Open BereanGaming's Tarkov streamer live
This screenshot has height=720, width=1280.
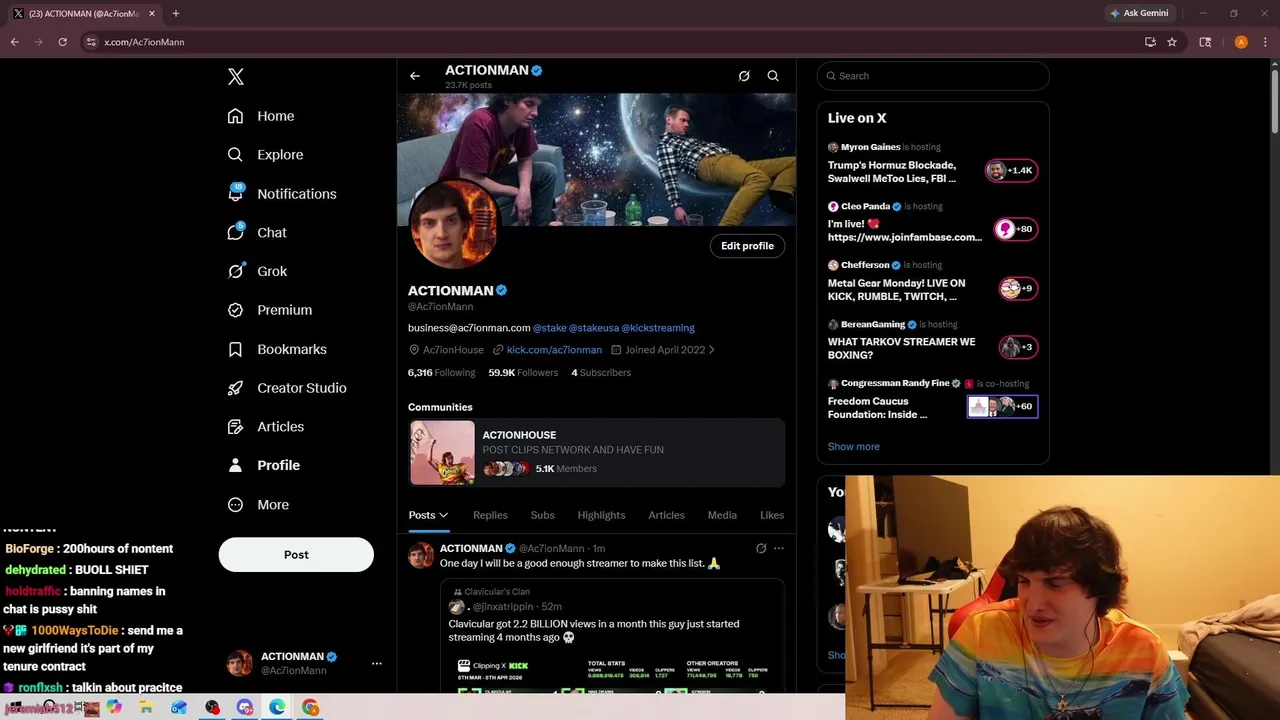click(x=933, y=342)
